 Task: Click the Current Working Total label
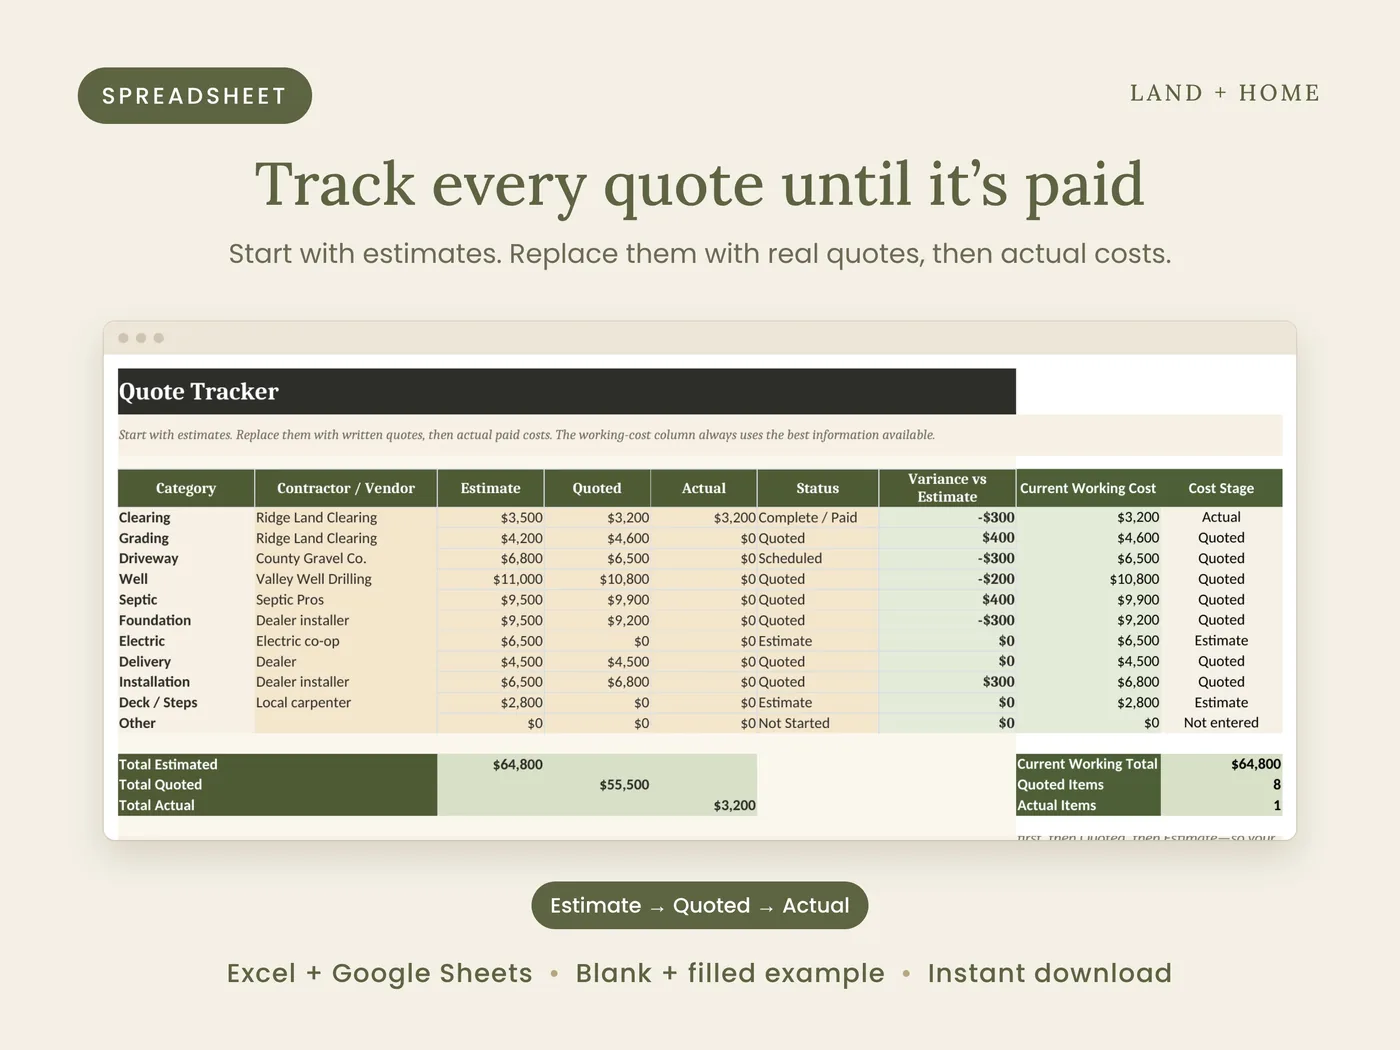tap(1087, 764)
